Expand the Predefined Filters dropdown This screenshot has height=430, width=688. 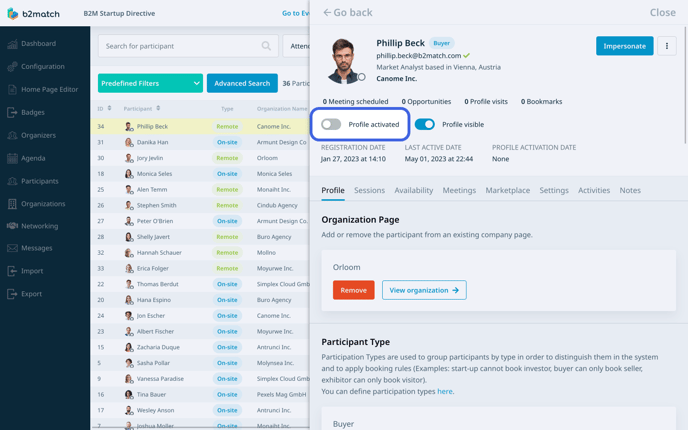[150, 83]
